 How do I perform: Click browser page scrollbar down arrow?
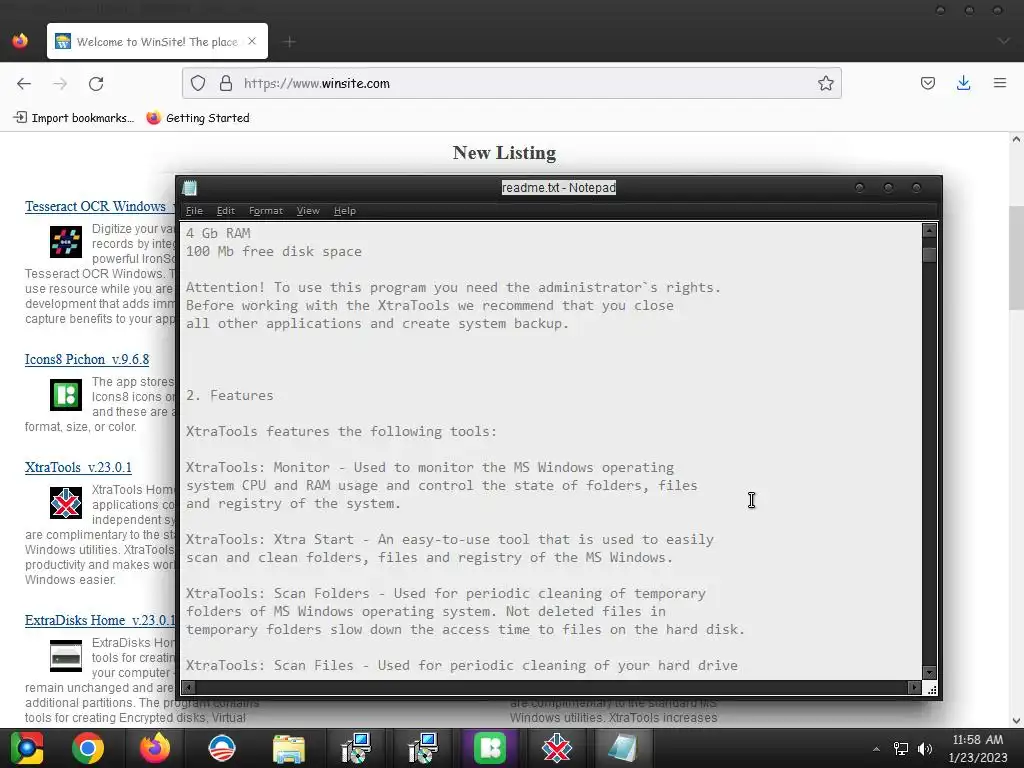pyautogui.click(x=1016, y=721)
